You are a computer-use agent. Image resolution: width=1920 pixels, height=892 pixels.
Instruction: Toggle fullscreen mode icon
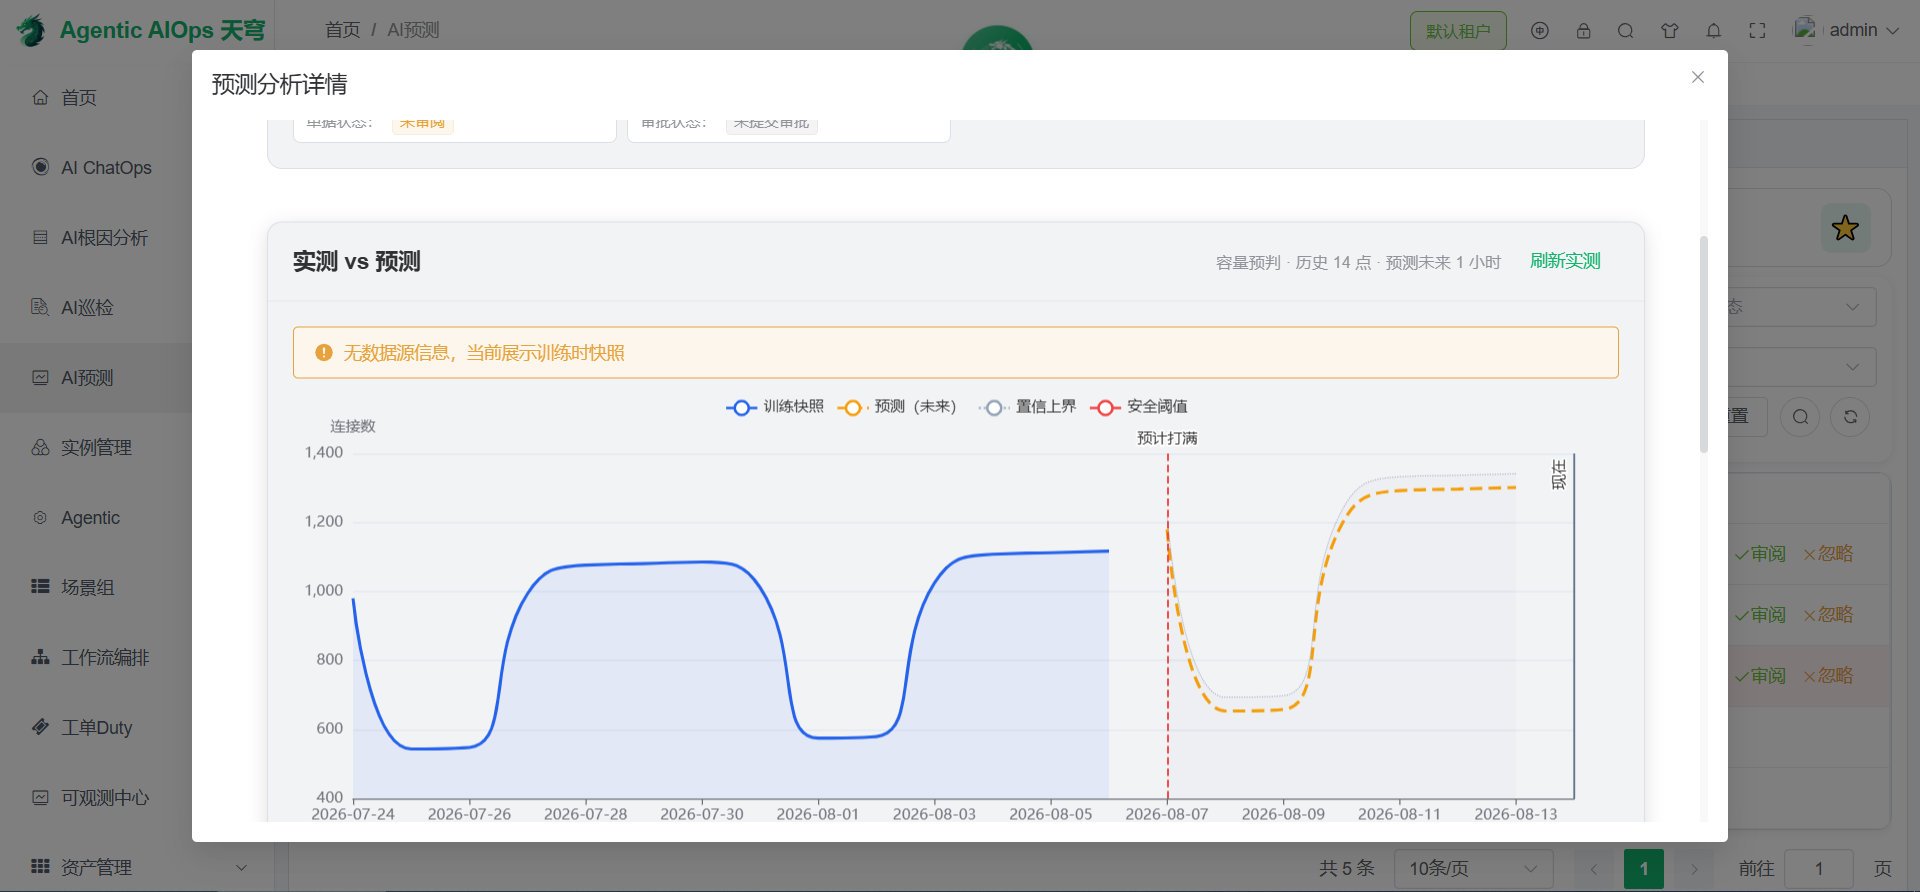pos(1758,31)
